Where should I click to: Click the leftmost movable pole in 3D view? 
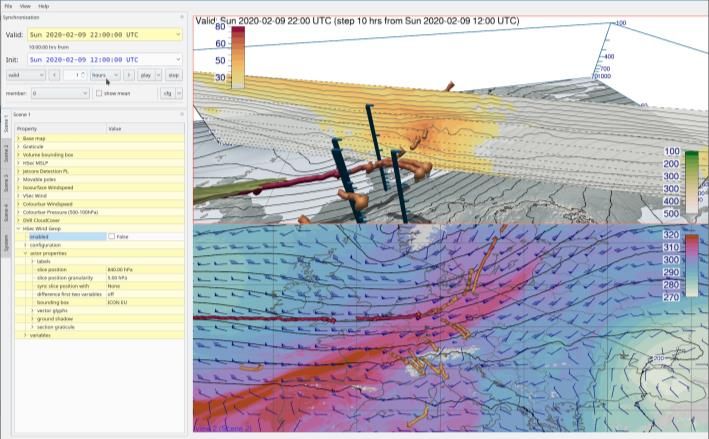[x=347, y=181]
